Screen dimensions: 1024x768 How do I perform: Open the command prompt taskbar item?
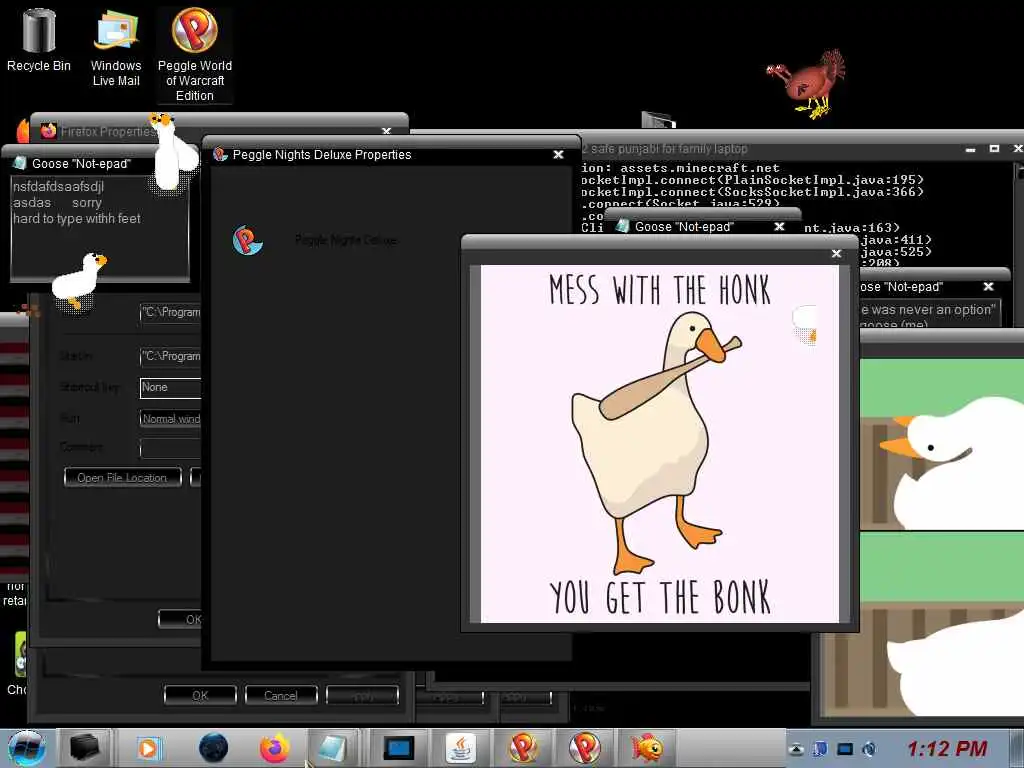398,748
